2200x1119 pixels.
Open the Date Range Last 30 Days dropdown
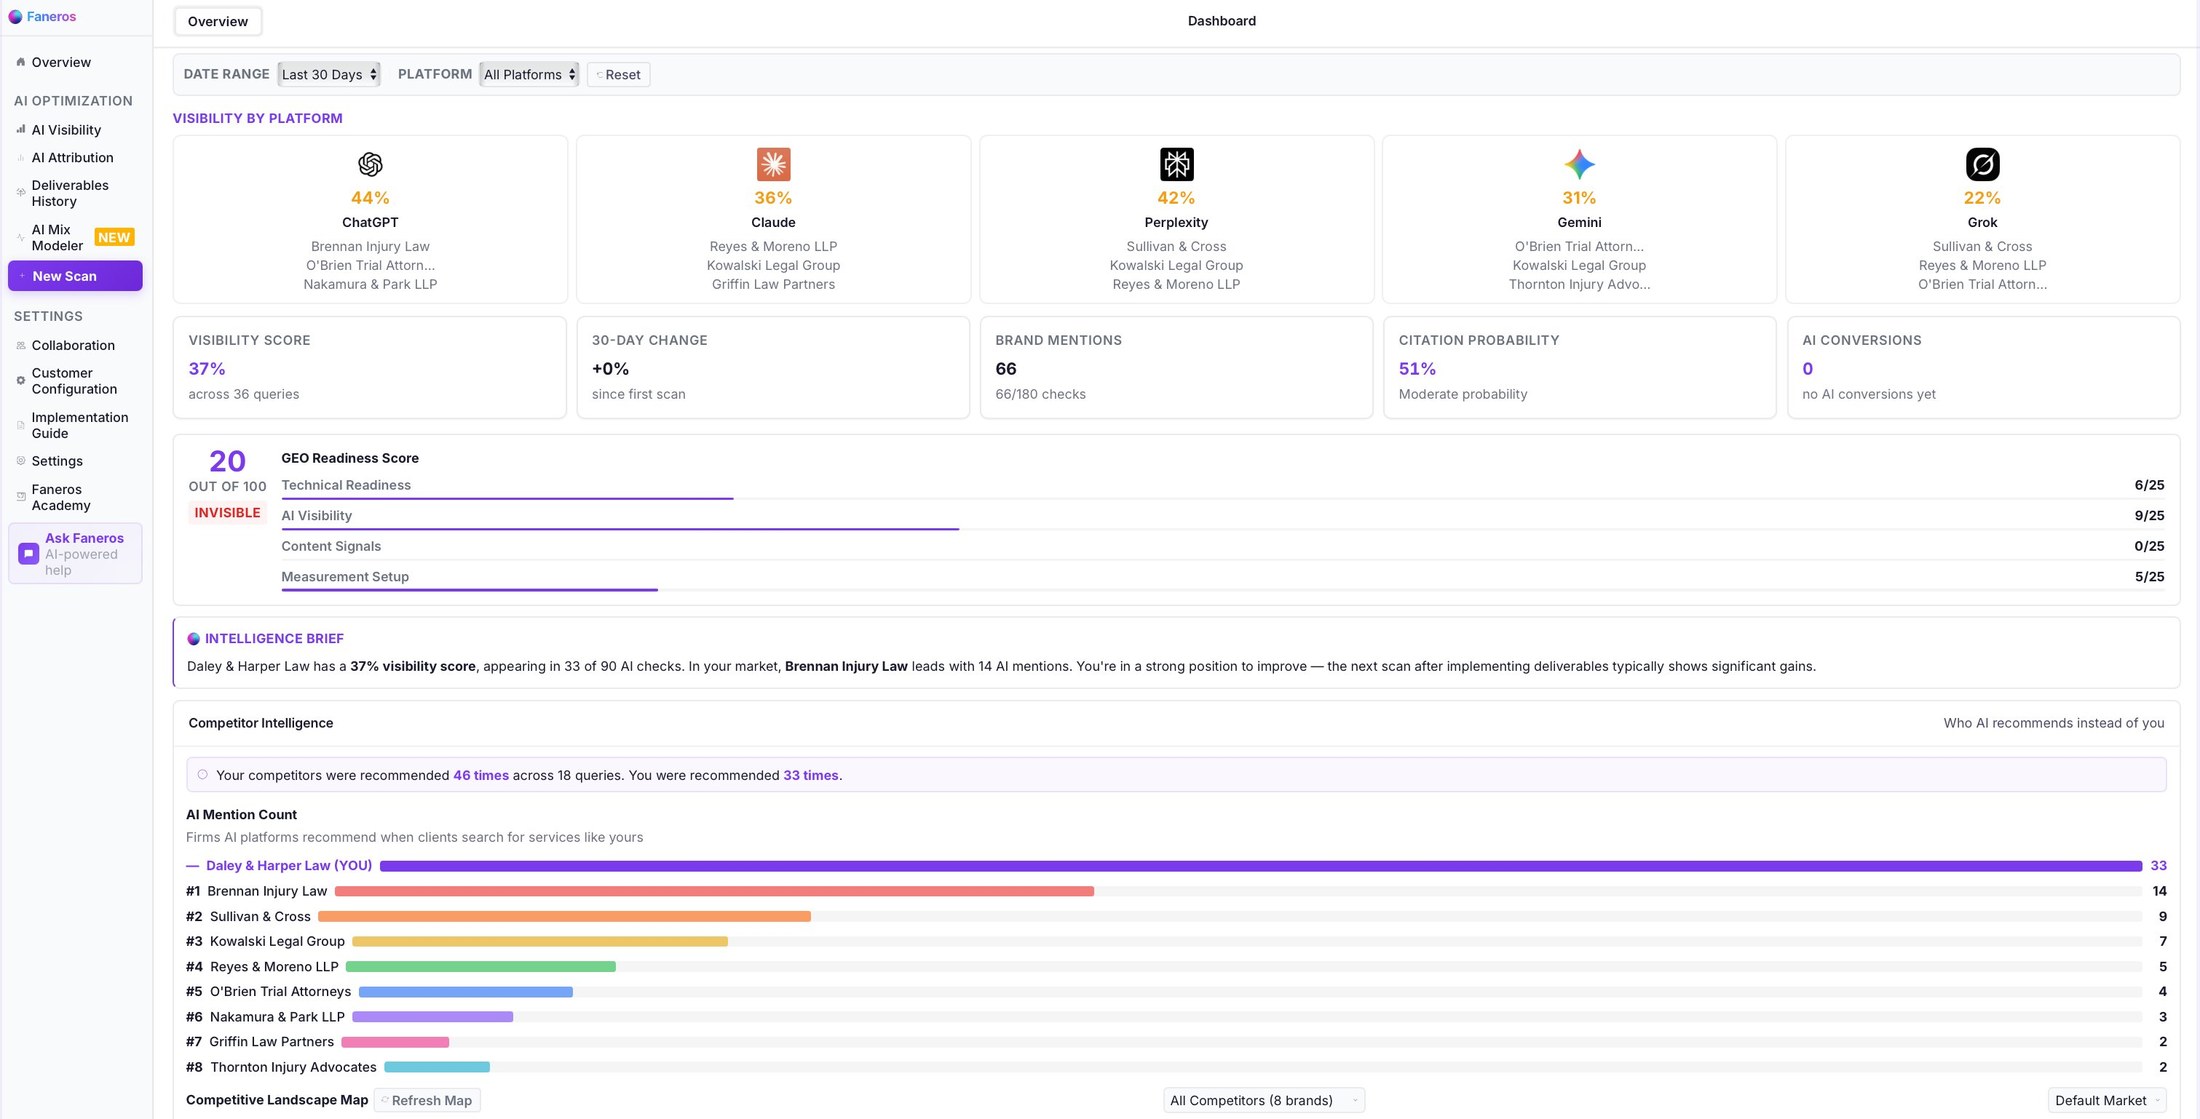329,74
